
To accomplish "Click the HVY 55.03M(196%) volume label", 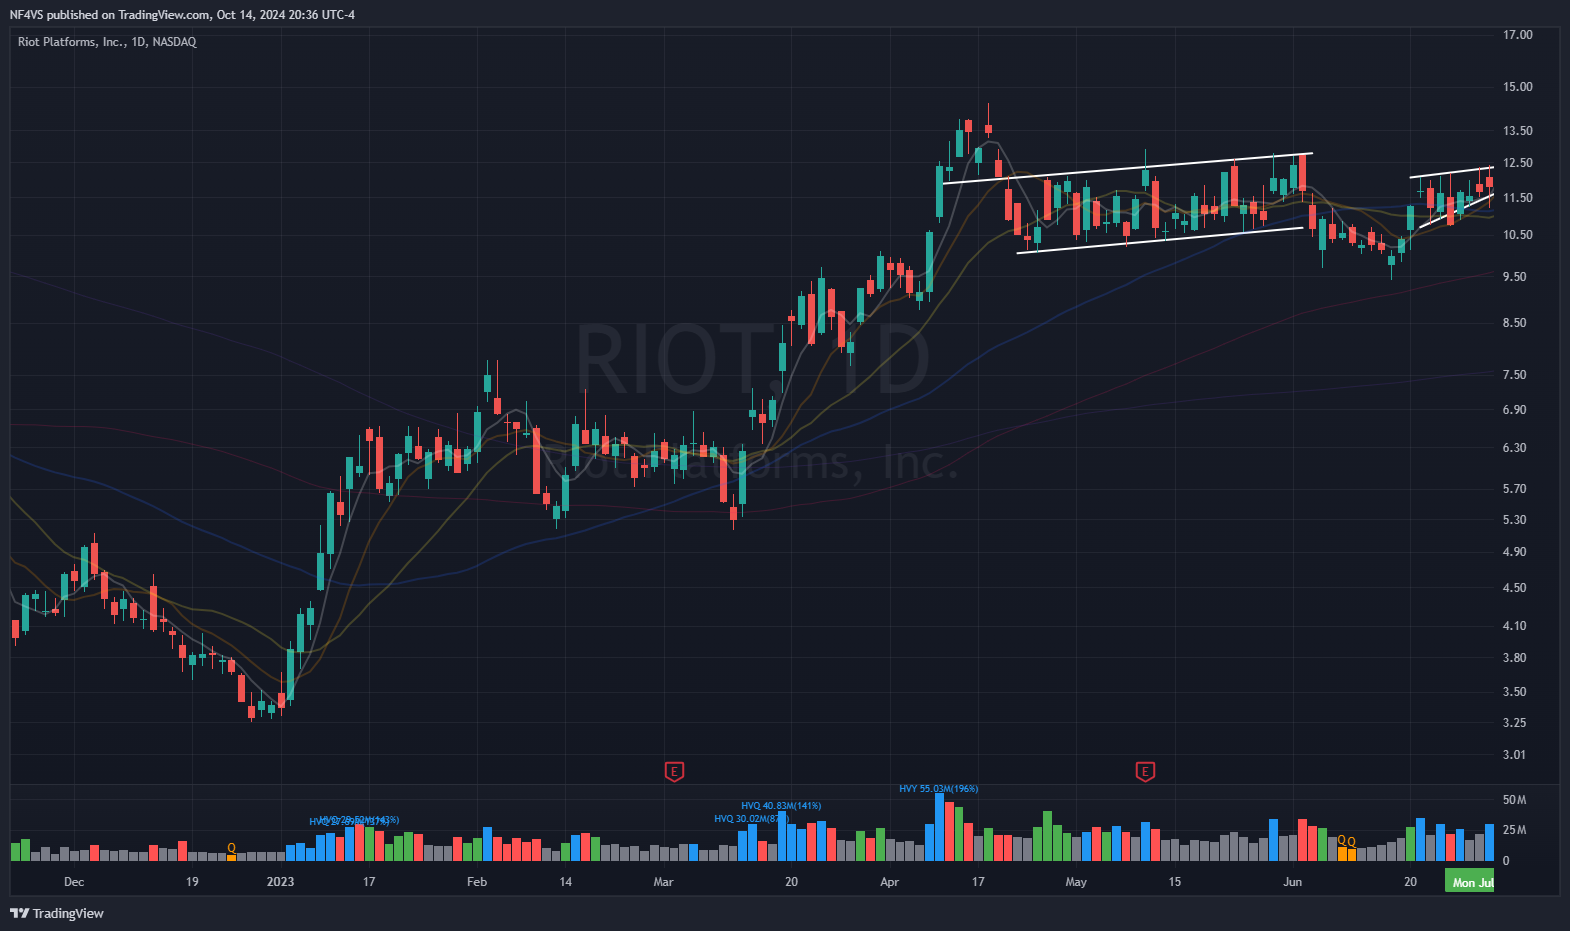I will click(x=938, y=788).
